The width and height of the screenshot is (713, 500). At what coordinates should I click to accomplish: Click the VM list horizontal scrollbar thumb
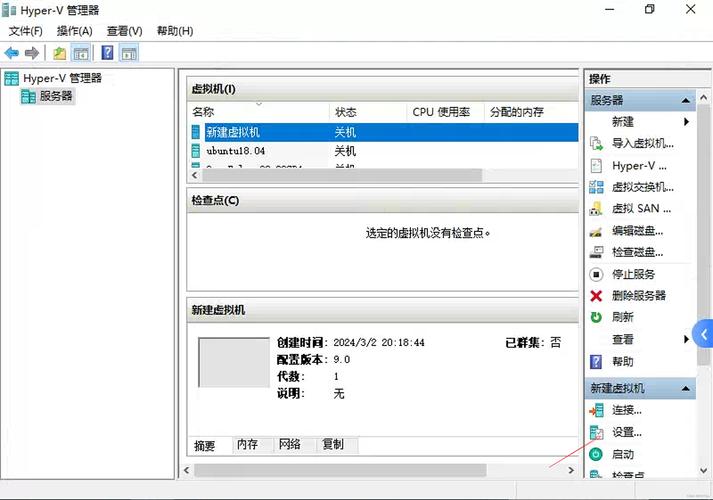coord(342,175)
